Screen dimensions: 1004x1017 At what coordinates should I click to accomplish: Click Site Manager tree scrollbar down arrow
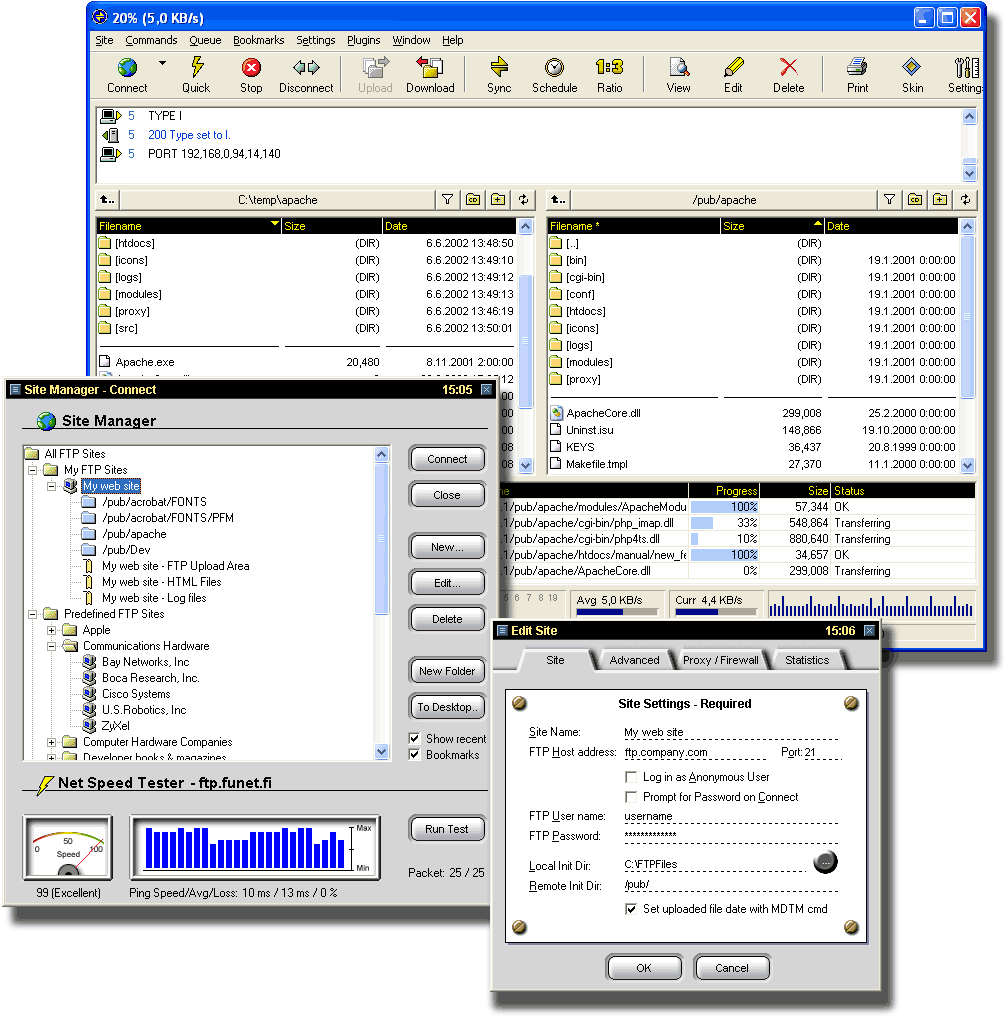381,752
